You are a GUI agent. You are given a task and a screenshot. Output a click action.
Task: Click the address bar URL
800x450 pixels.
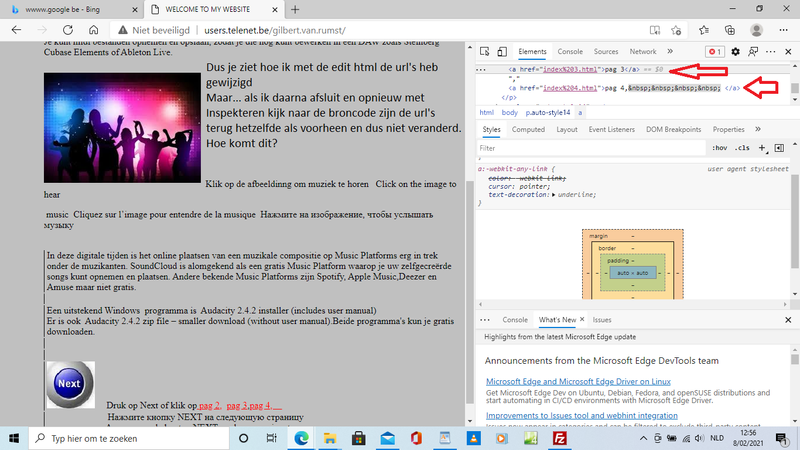coord(275,30)
